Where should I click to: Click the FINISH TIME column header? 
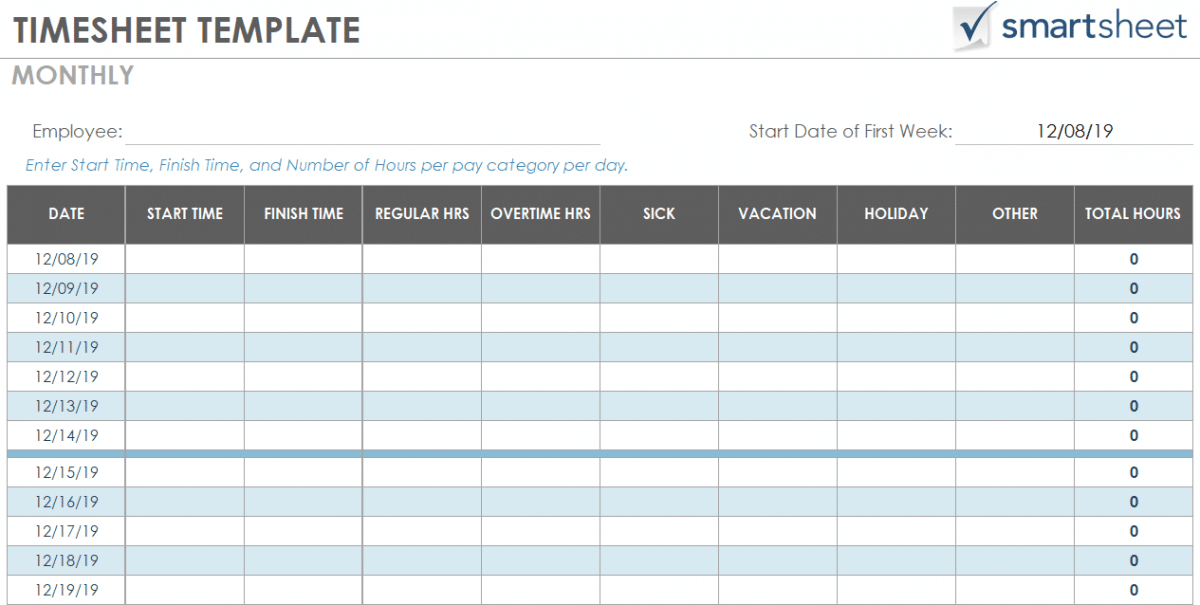(x=303, y=214)
